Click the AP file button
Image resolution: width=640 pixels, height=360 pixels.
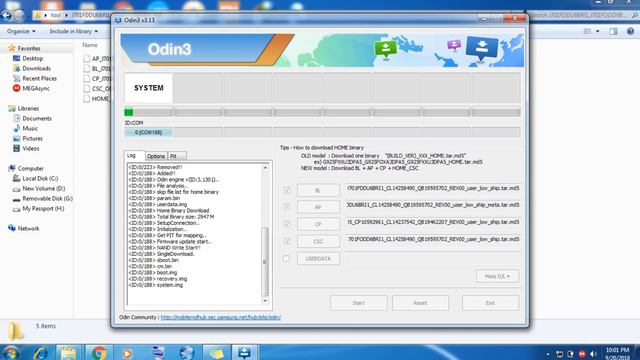tap(318, 207)
